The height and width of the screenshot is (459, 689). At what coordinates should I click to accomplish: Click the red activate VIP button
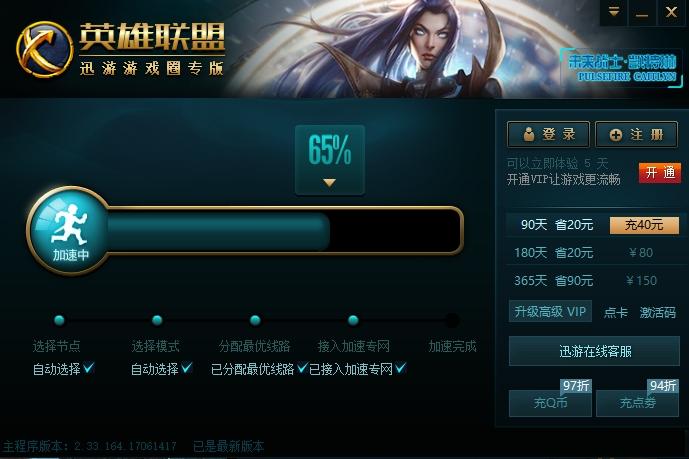(x=660, y=173)
